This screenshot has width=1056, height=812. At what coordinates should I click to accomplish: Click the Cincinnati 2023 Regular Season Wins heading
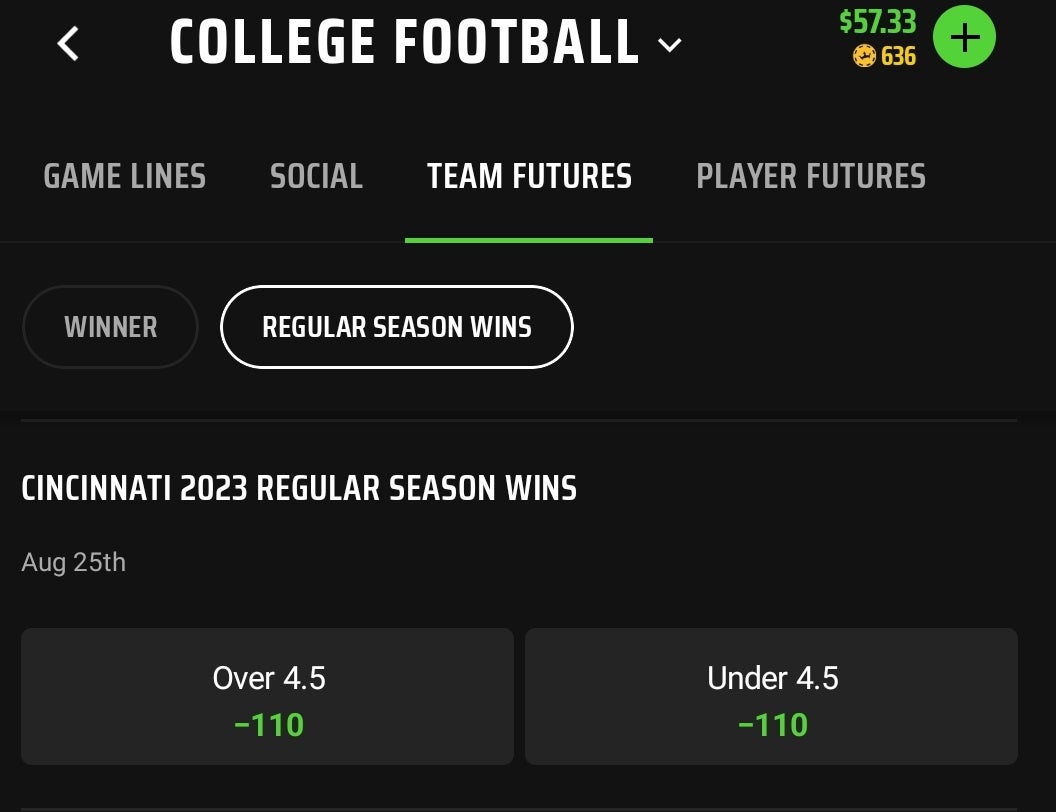[x=298, y=488]
